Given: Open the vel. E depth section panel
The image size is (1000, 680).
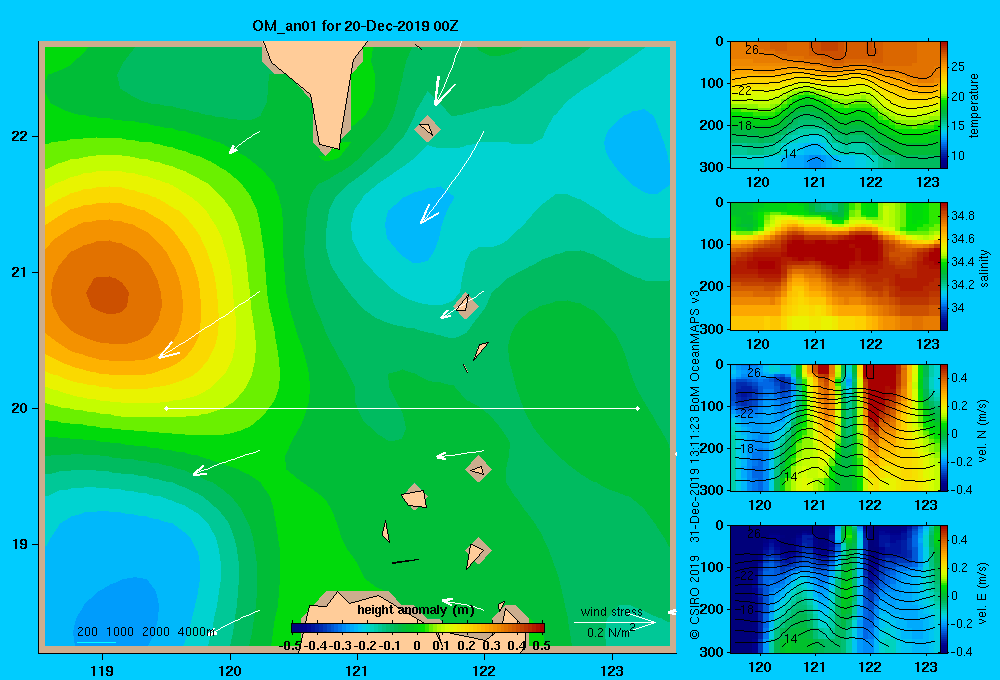Looking at the screenshot, I should pos(835,589).
